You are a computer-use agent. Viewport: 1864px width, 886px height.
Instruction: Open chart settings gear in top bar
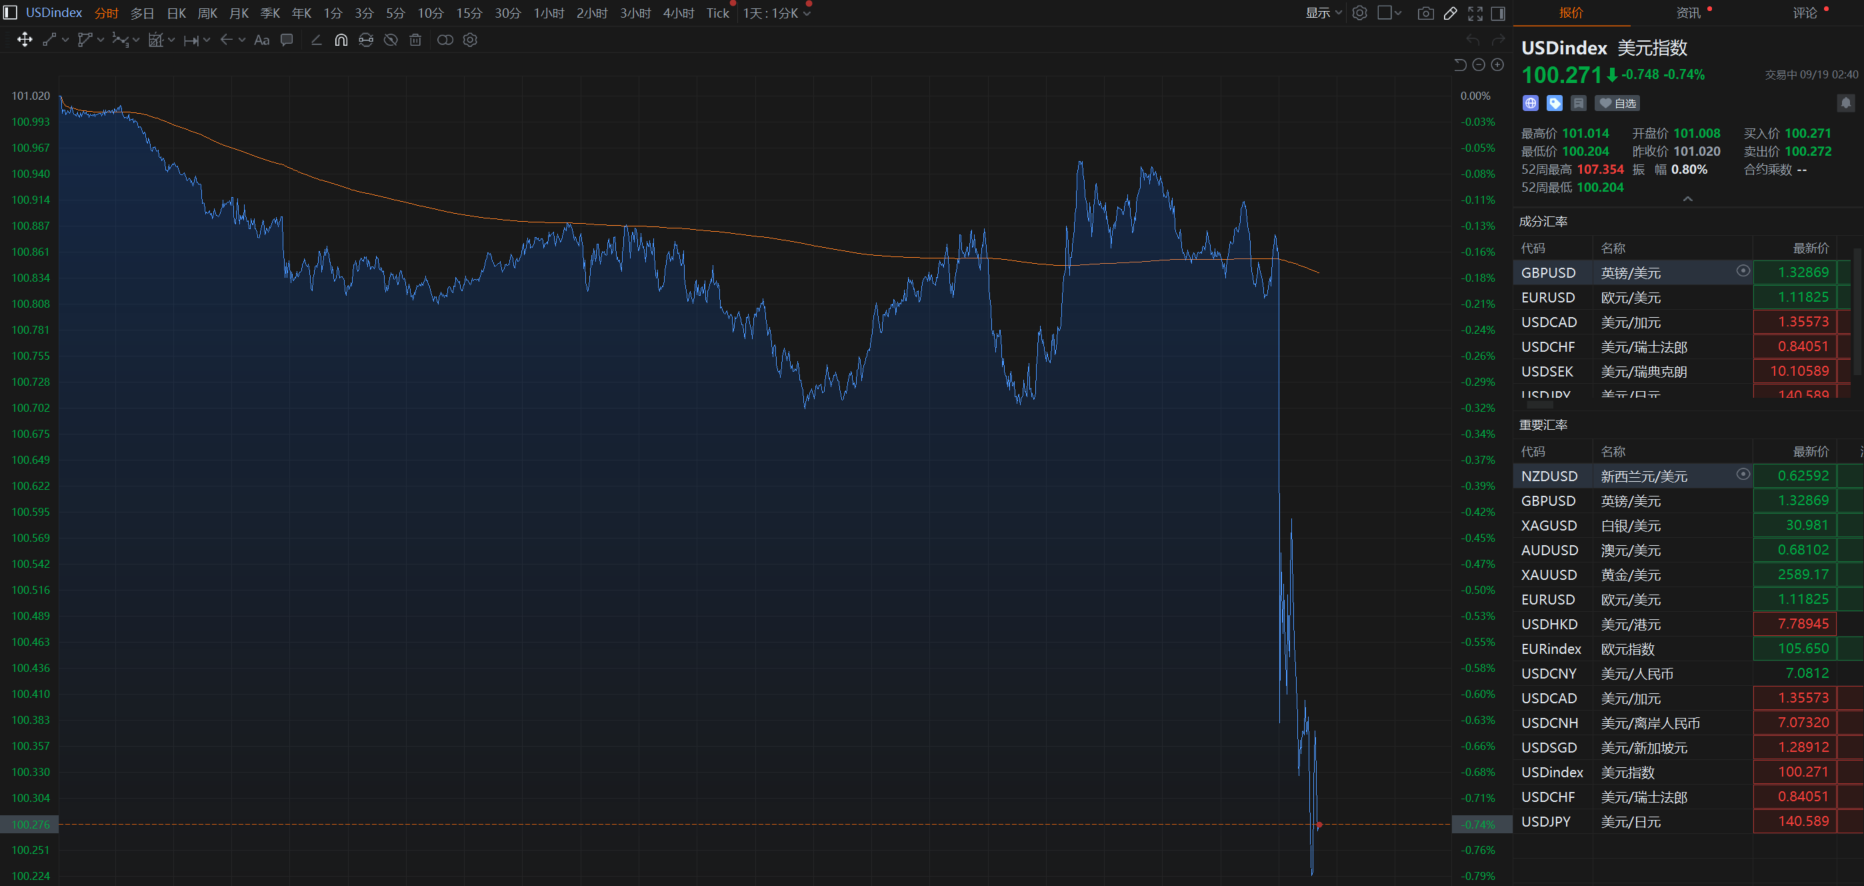pos(1360,13)
